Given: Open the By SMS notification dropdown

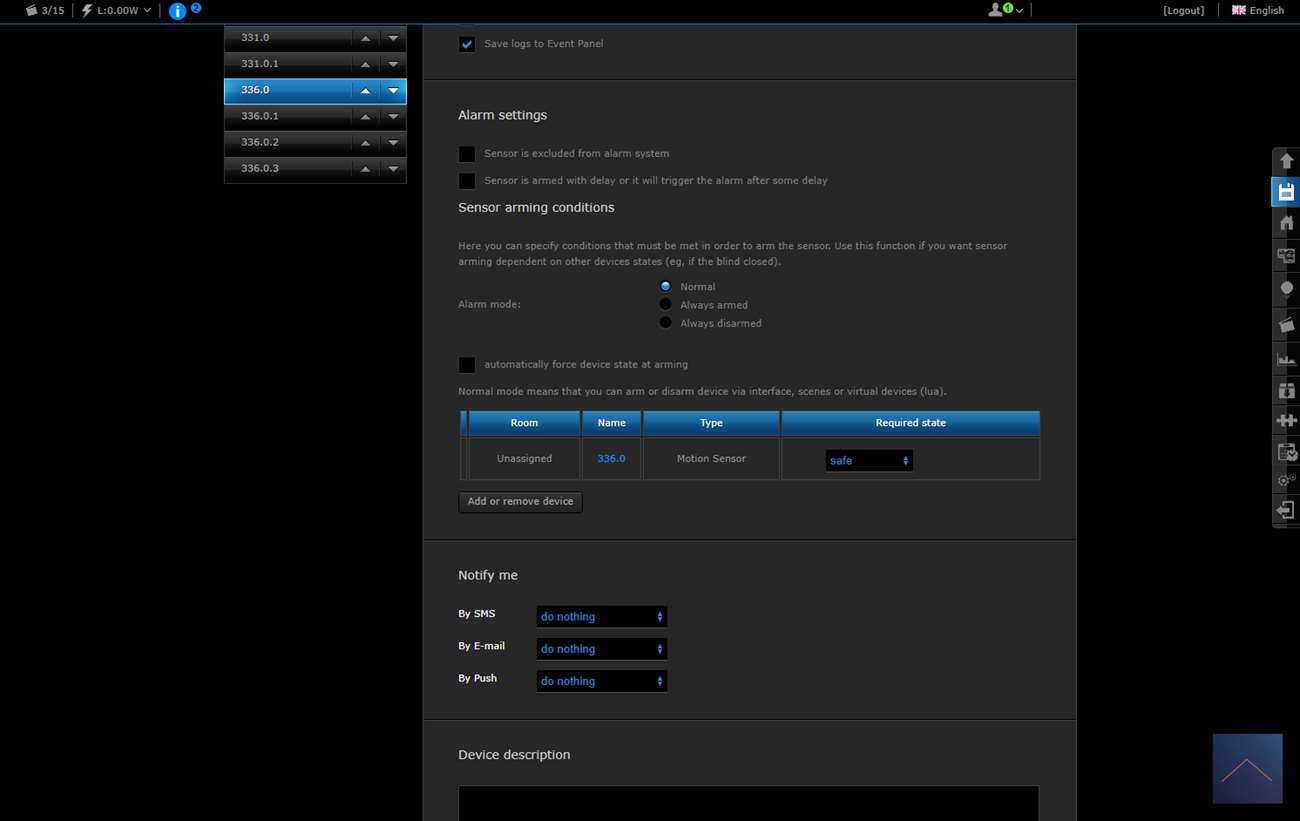Looking at the screenshot, I should pos(601,617).
